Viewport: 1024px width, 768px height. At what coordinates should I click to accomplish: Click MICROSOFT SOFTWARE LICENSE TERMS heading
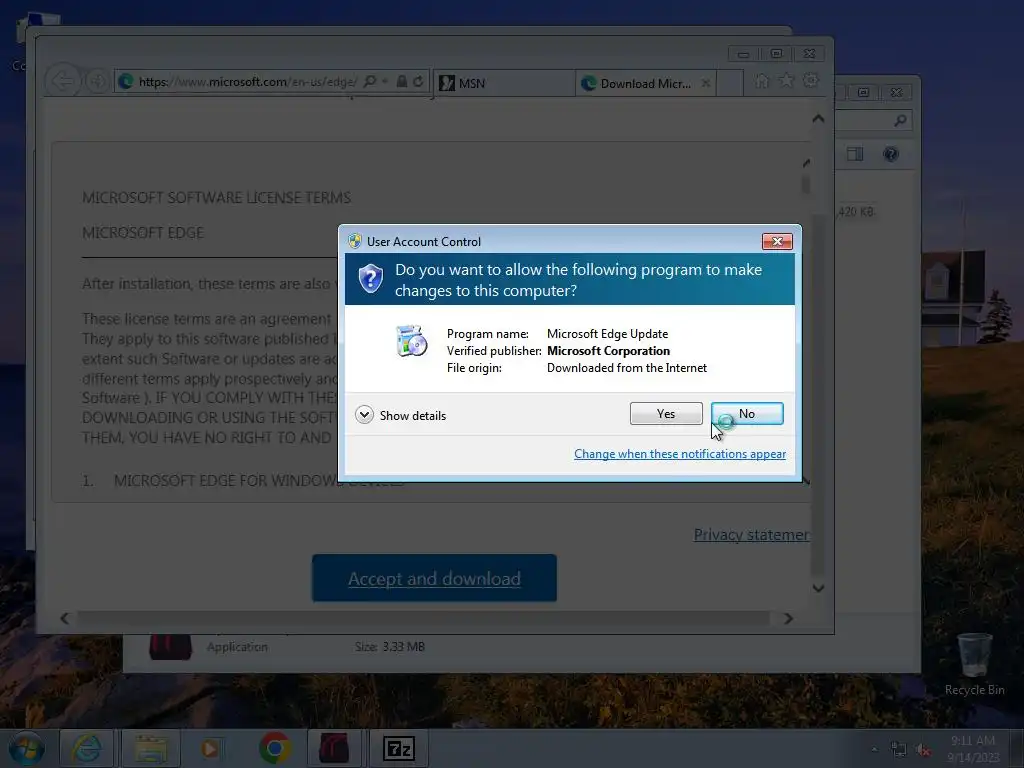point(216,197)
